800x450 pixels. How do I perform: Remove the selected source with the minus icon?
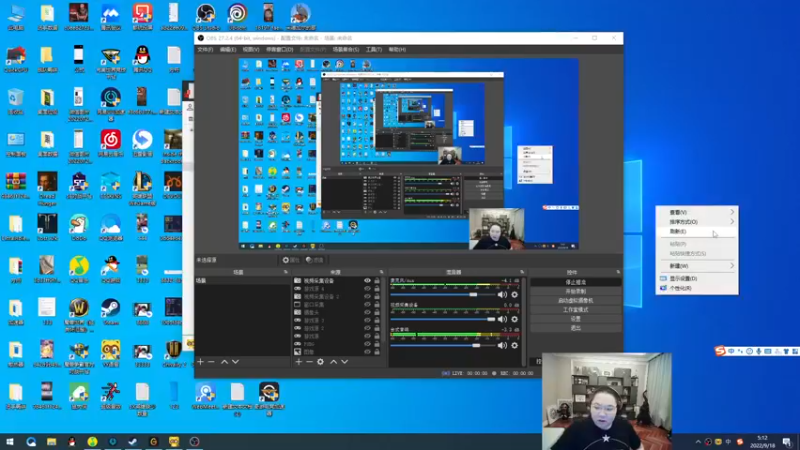(309, 362)
